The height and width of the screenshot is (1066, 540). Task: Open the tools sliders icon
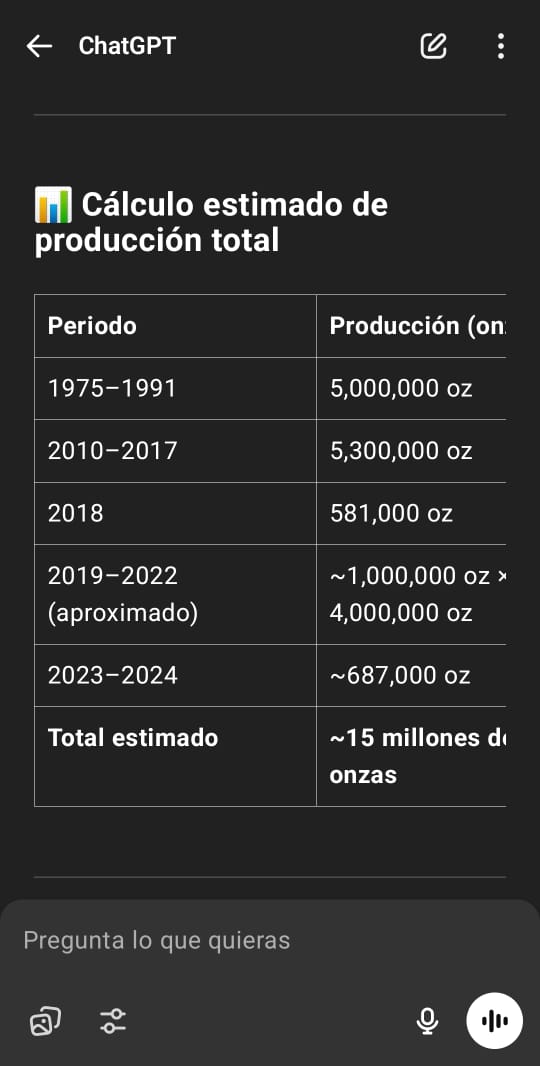[113, 1020]
